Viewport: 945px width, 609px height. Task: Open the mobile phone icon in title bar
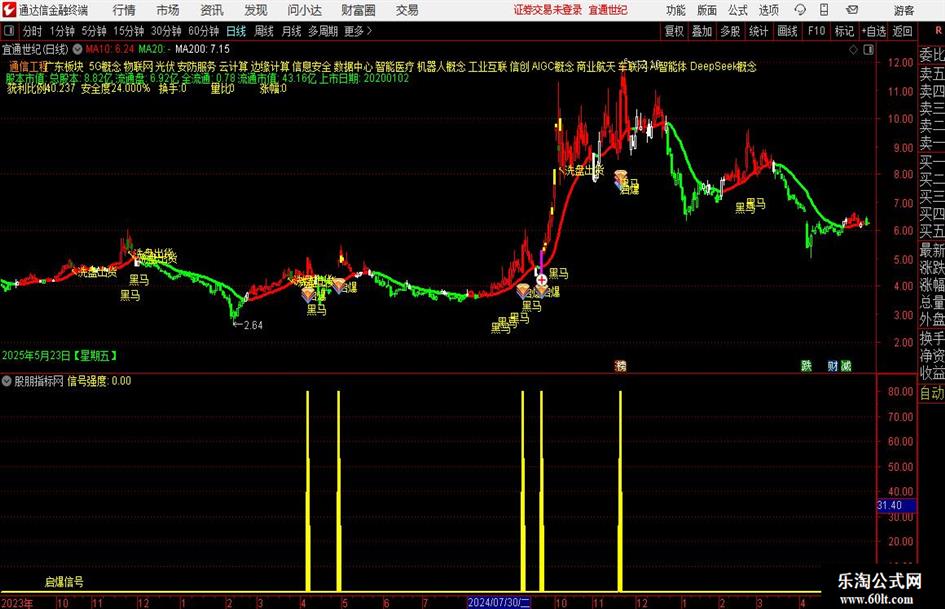tap(824, 10)
